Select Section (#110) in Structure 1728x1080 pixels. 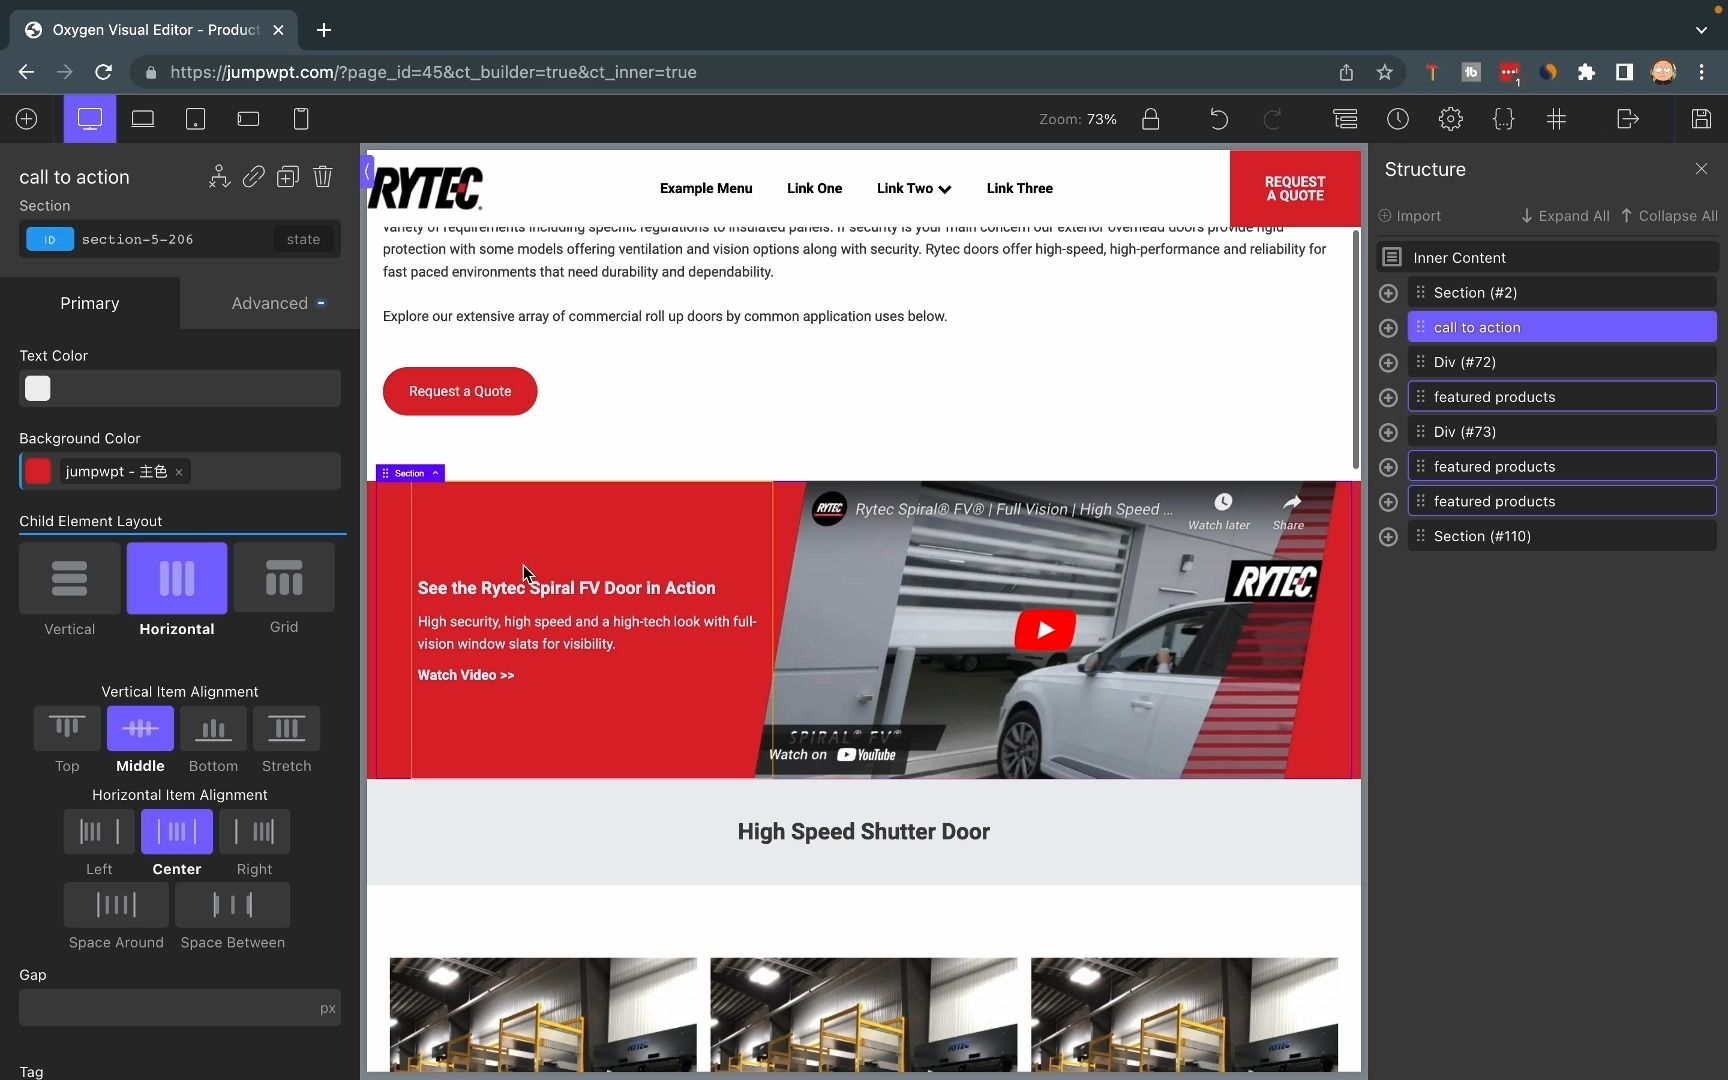coord(1562,537)
